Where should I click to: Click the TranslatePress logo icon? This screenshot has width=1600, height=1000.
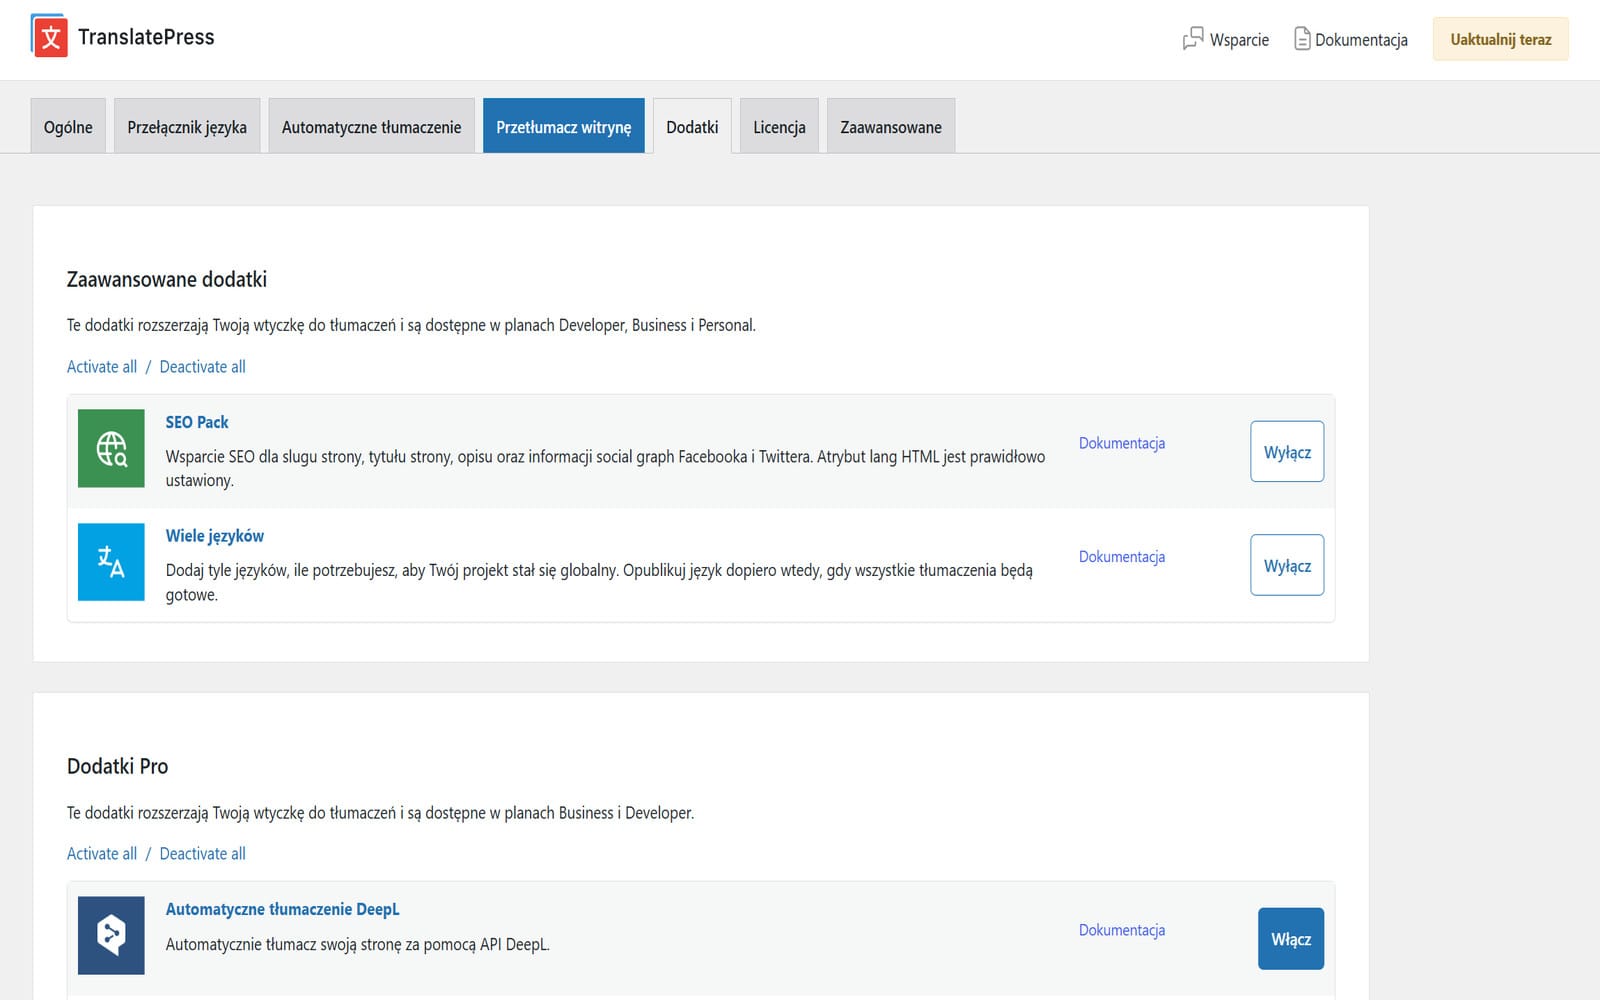point(49,36)
